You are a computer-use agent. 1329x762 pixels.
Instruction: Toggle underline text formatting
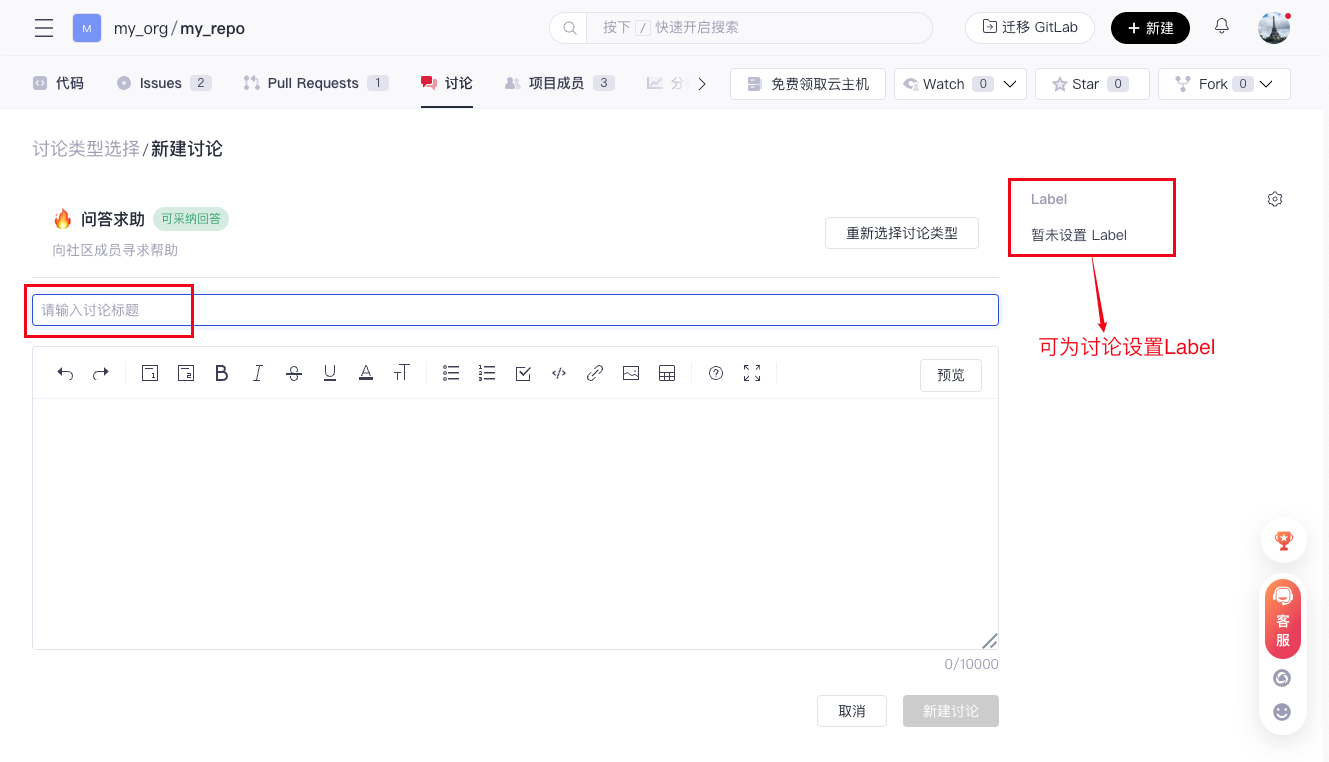(330, 373)
